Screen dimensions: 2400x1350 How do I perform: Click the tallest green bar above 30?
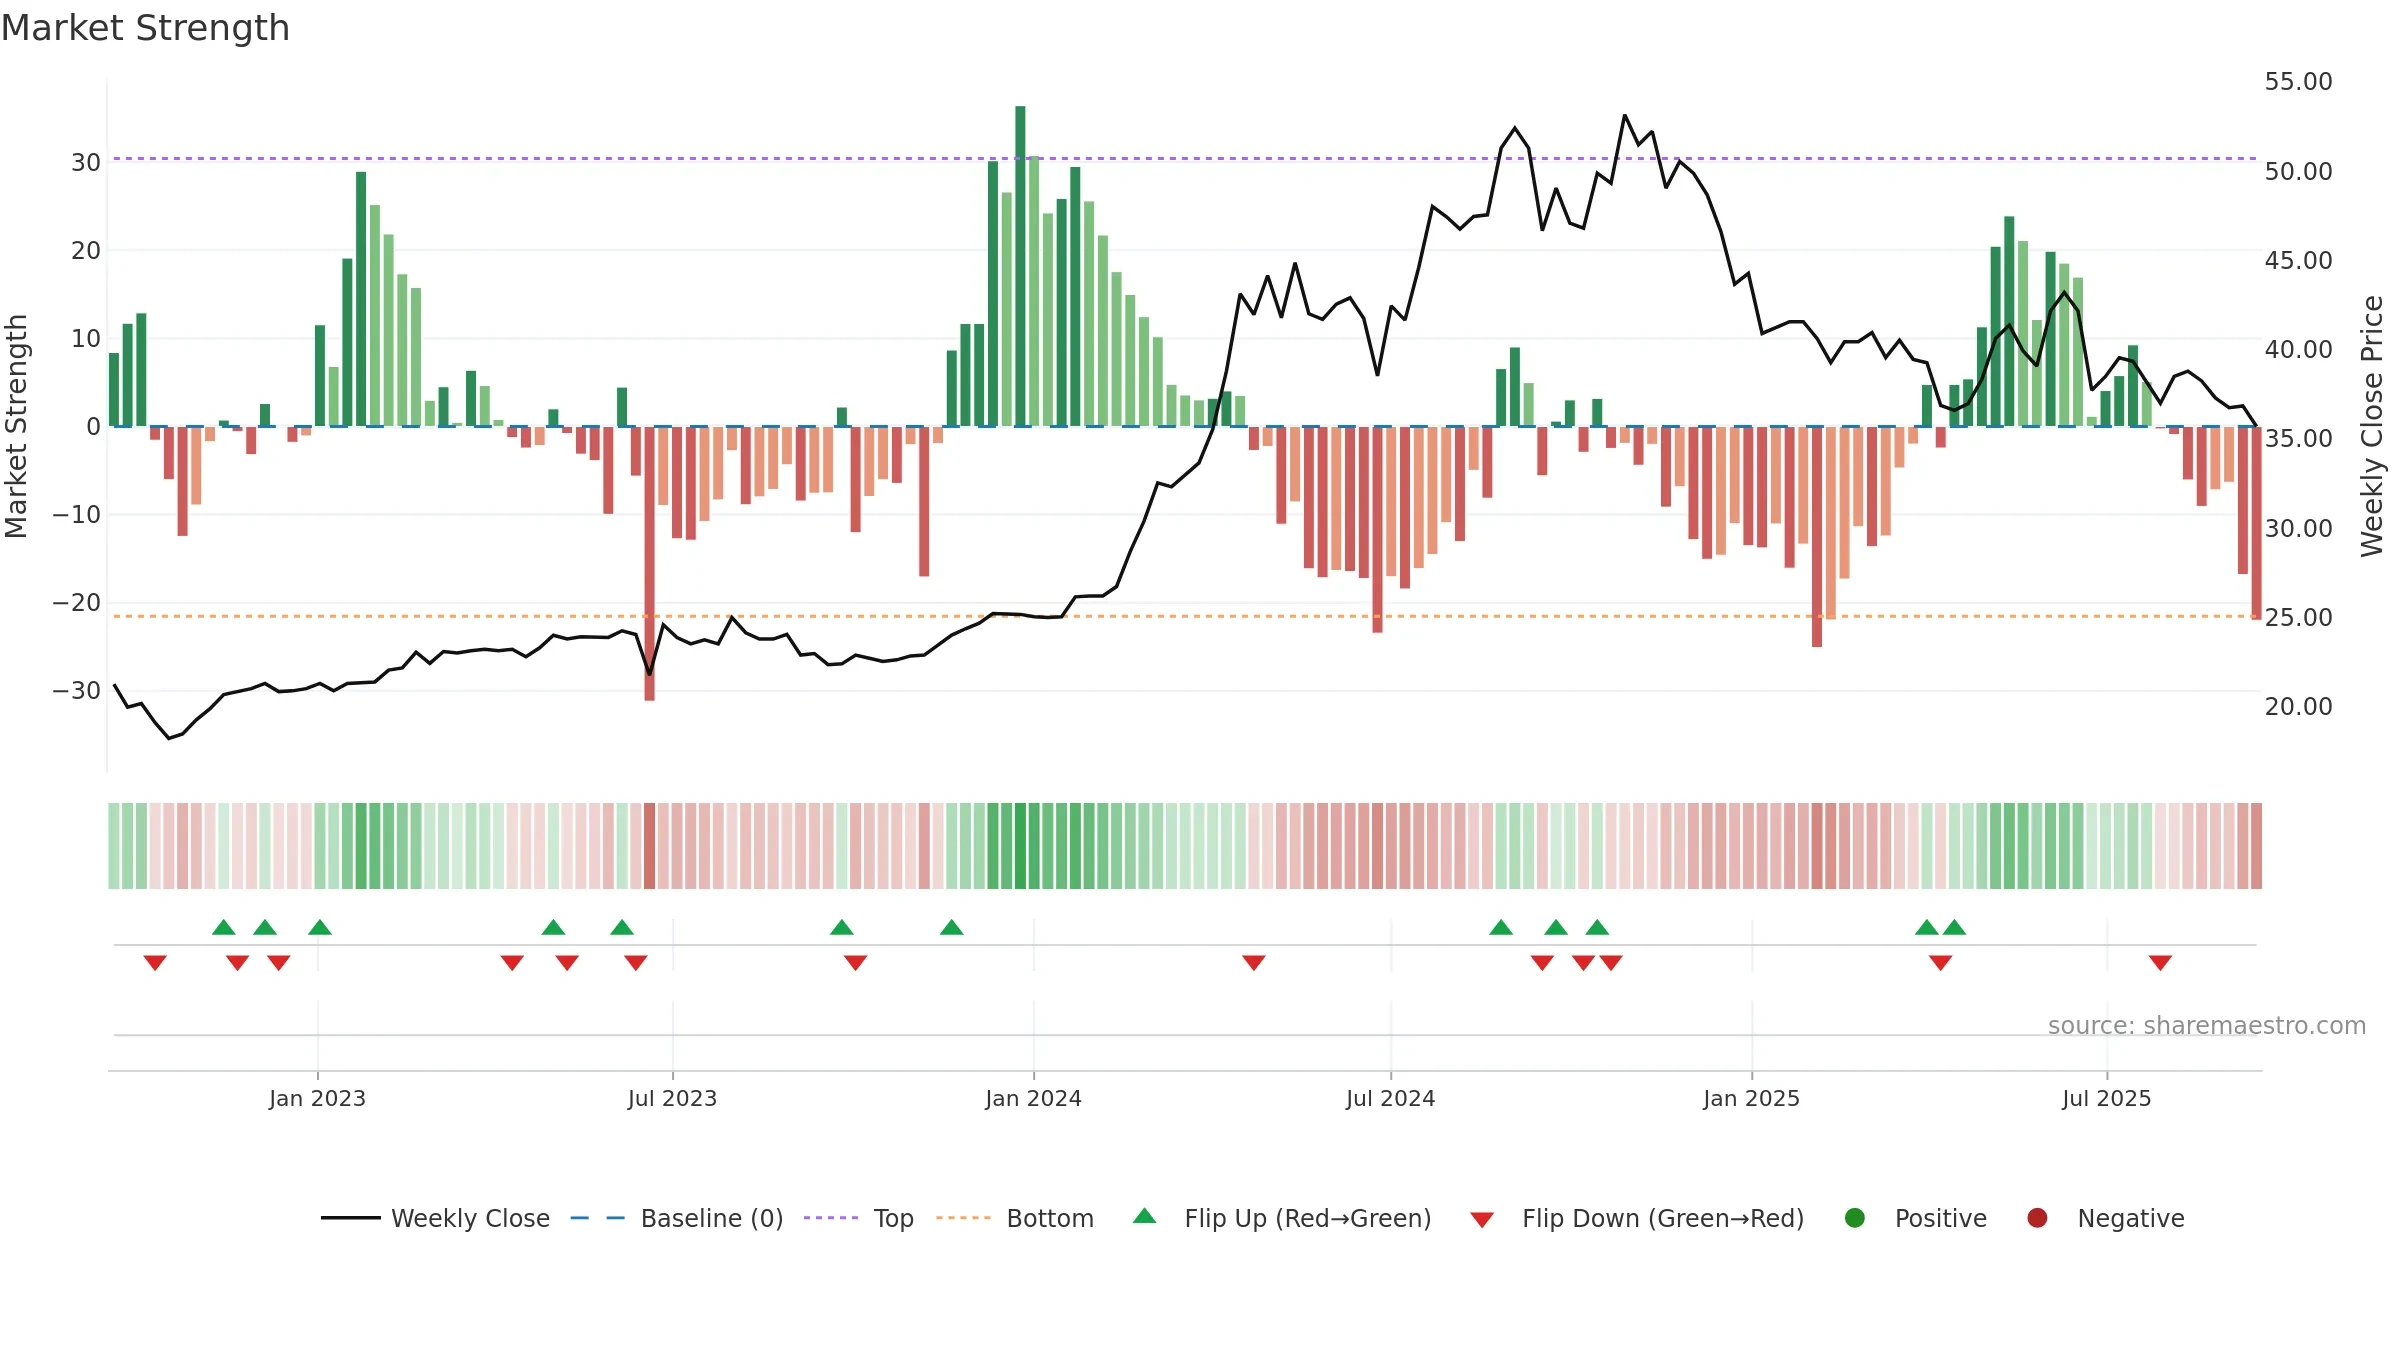(1020, 266)
